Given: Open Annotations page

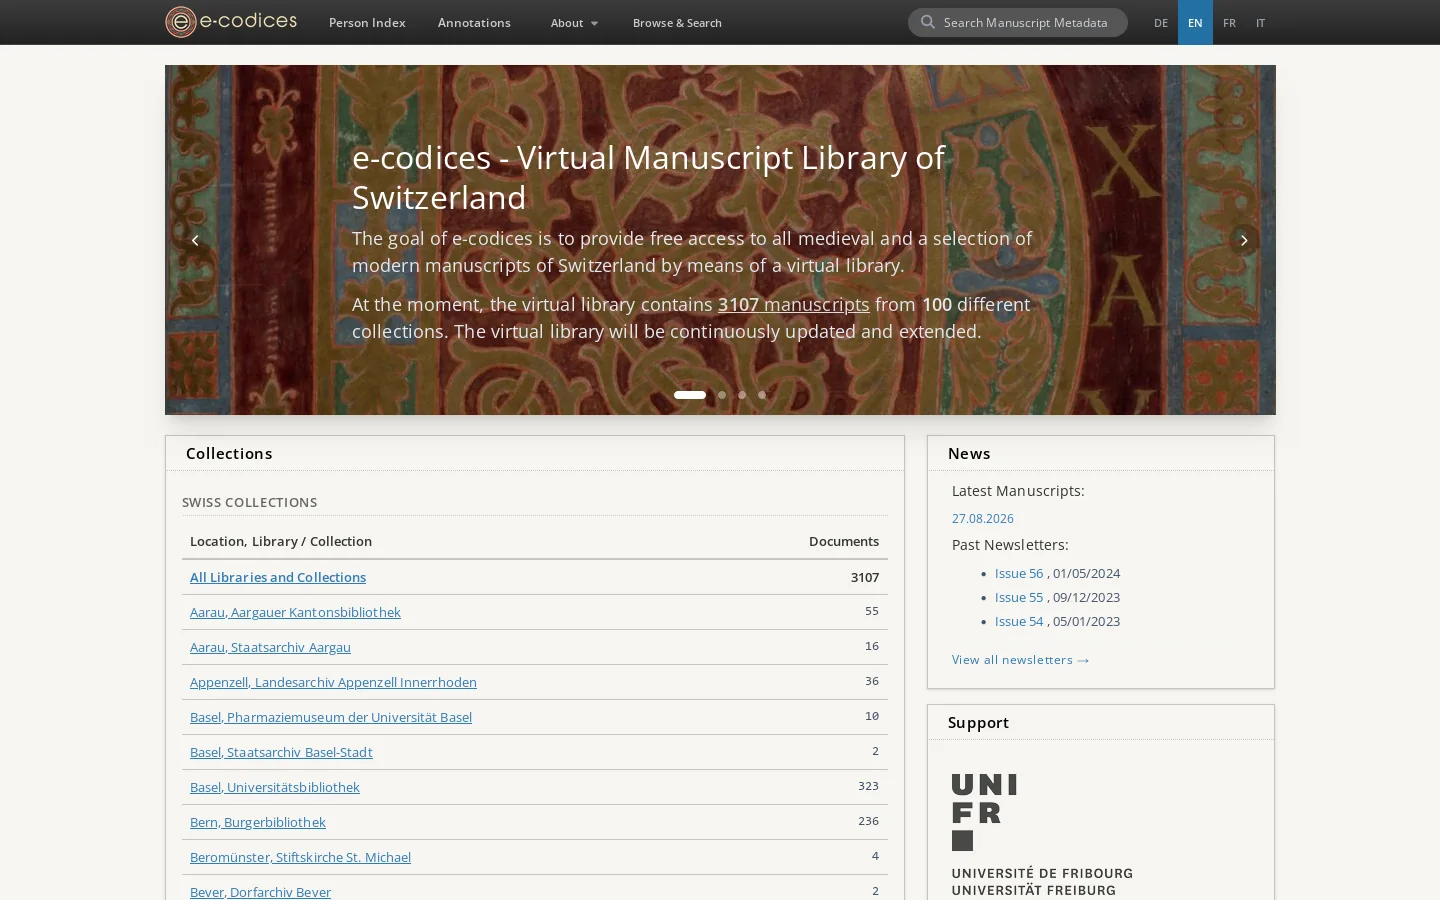Looking at the screenshot, I should (474, 22).
